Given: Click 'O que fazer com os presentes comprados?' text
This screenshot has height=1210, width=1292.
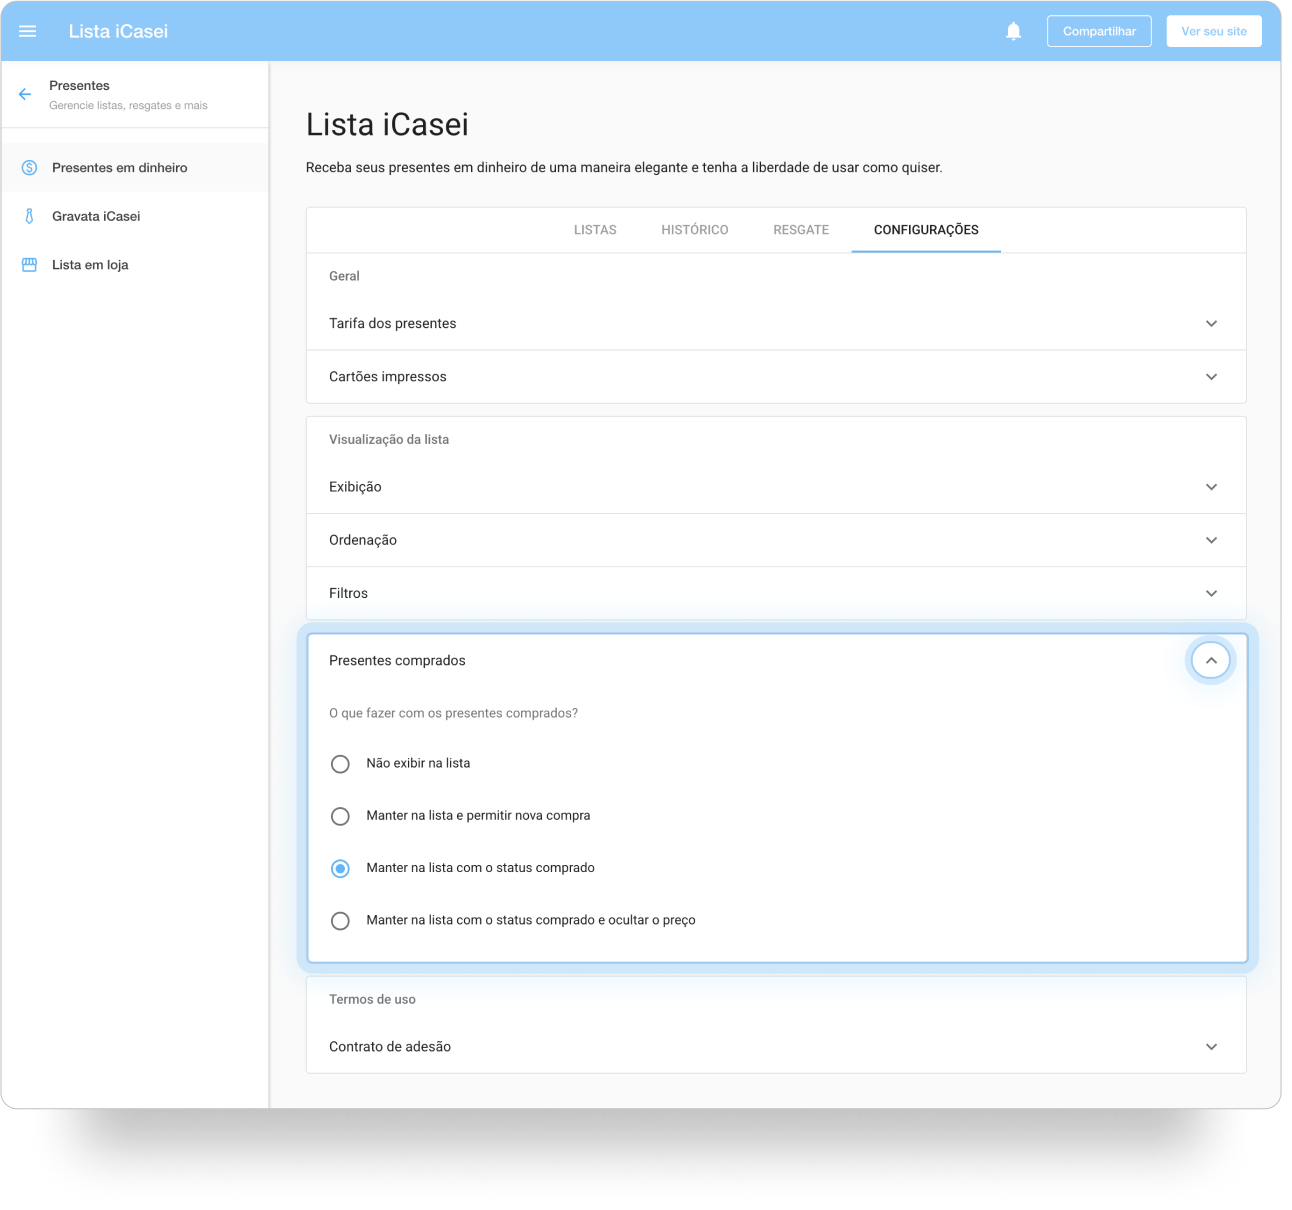Looking at the screenshot, I should click(x=453, y=713).
